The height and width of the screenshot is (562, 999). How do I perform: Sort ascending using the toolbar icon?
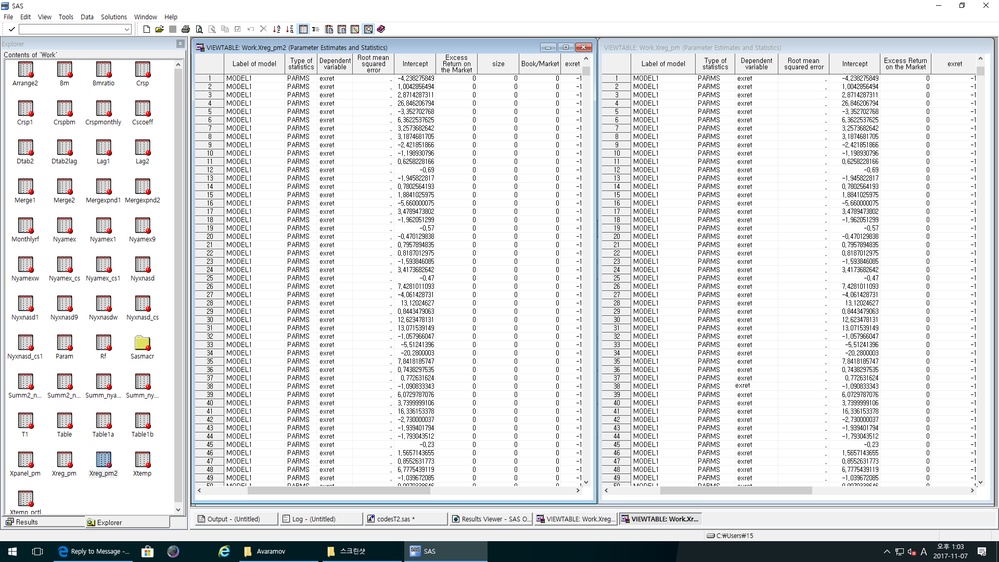(x=277, y=30)
